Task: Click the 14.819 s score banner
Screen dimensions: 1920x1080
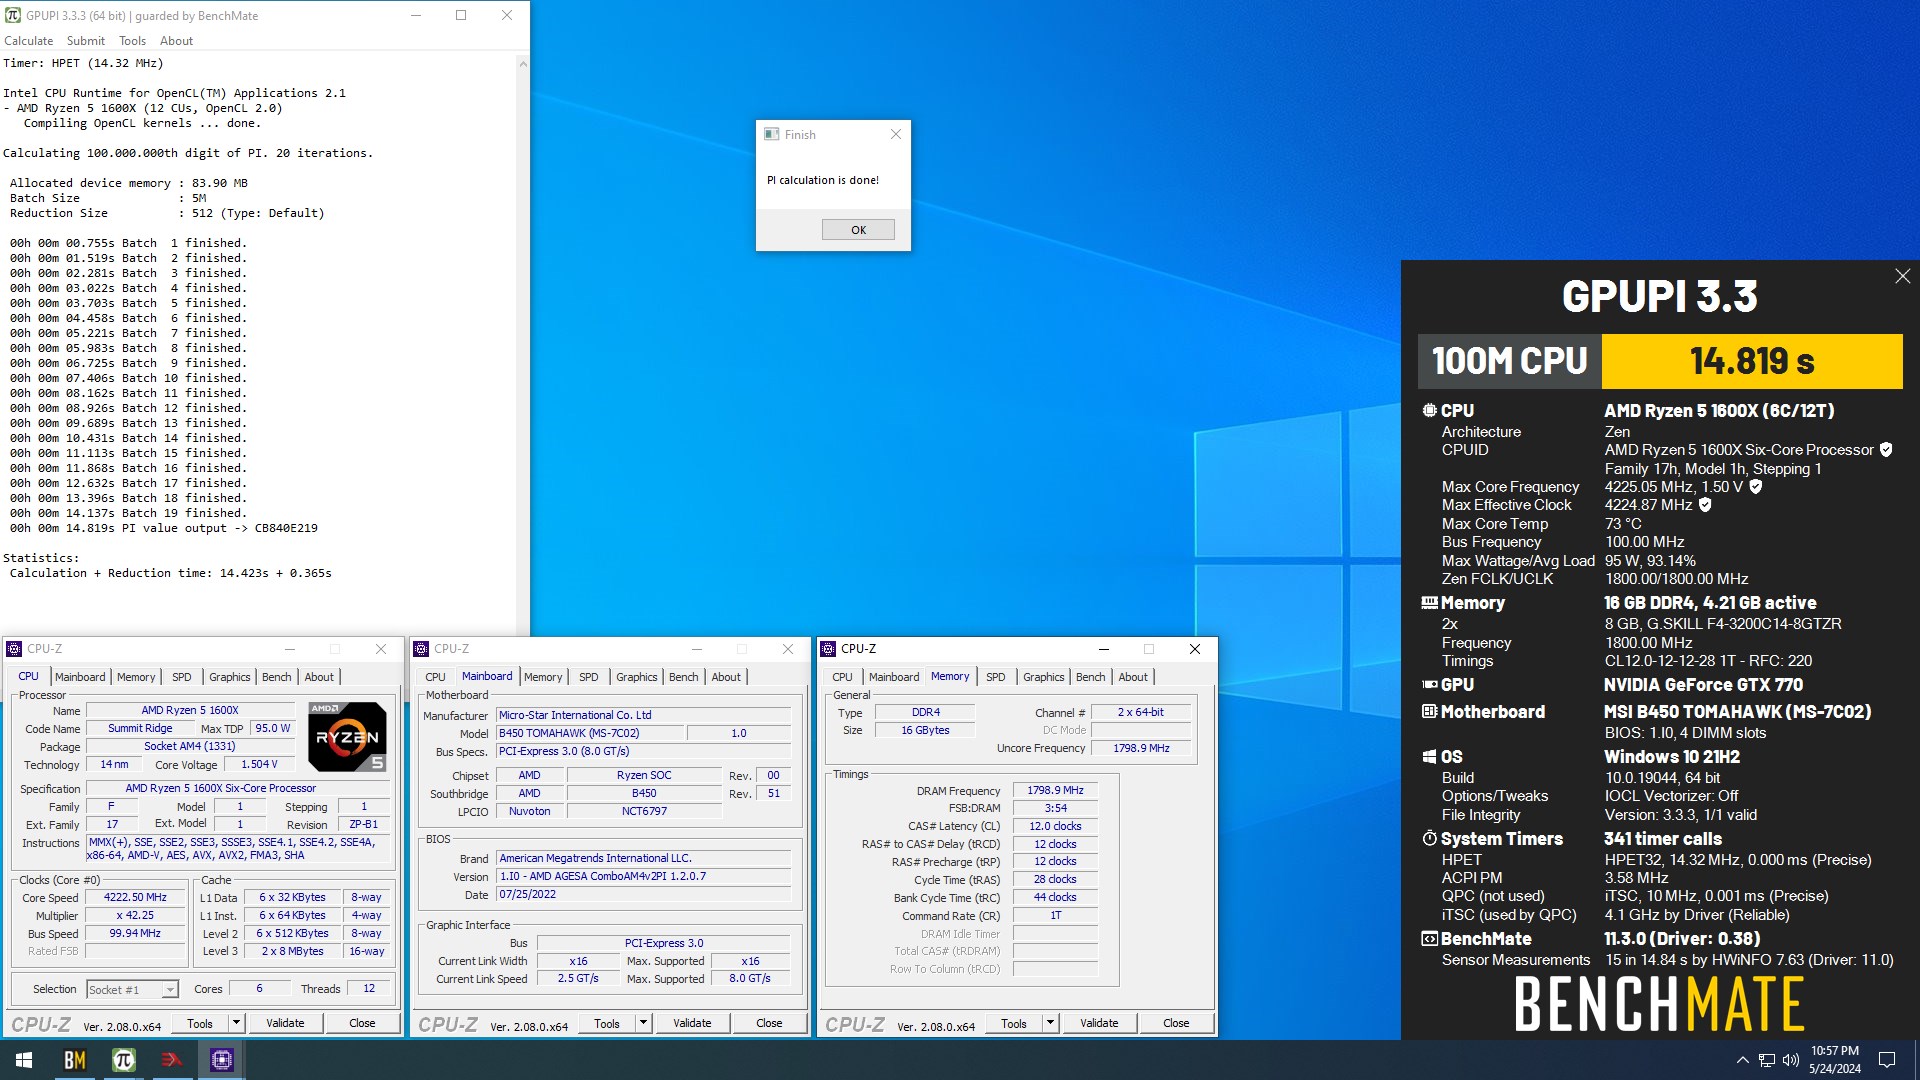Action: (1752, 361)
